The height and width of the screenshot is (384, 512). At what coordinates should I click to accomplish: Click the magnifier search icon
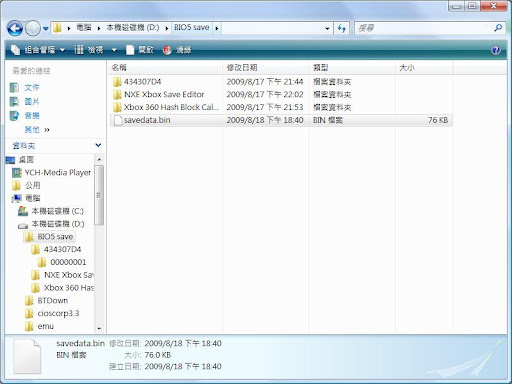click(498, 28)
